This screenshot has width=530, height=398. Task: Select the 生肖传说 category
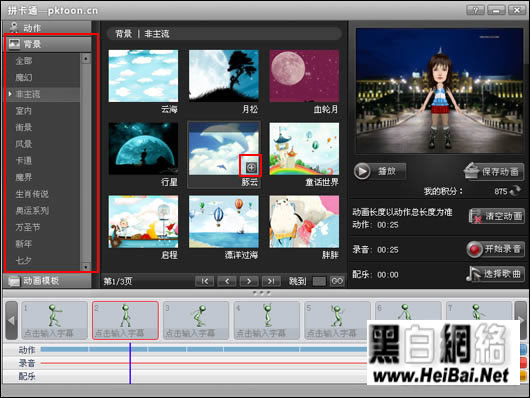32,194
